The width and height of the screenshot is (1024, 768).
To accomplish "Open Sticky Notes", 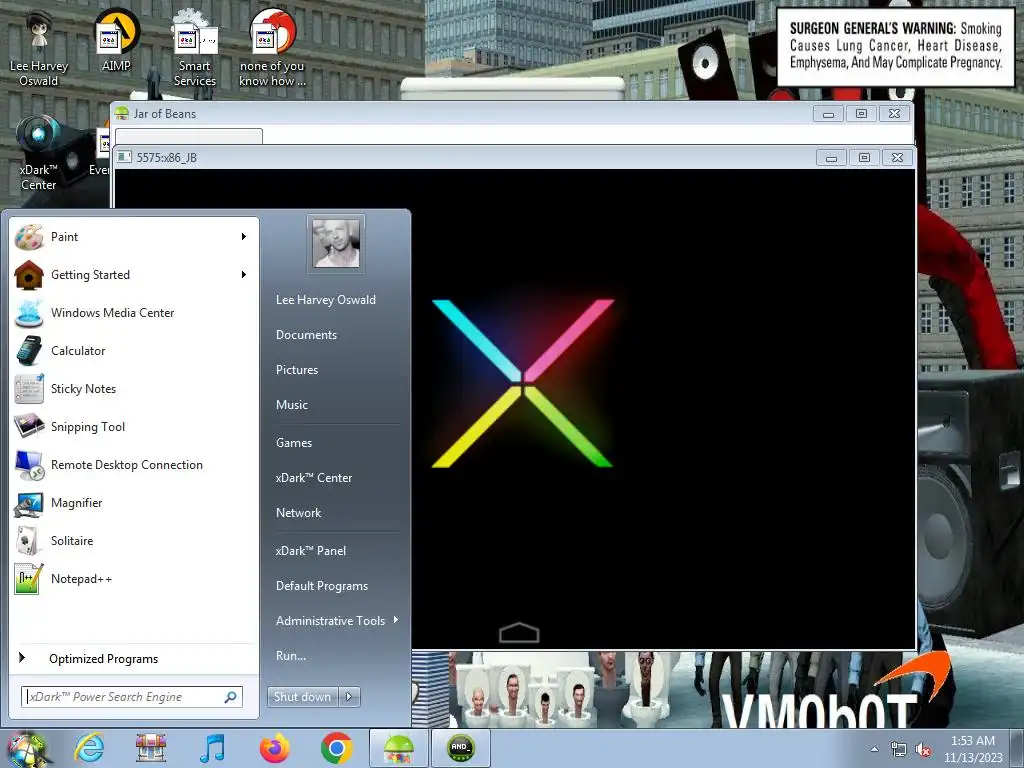I will pos(134,389).
